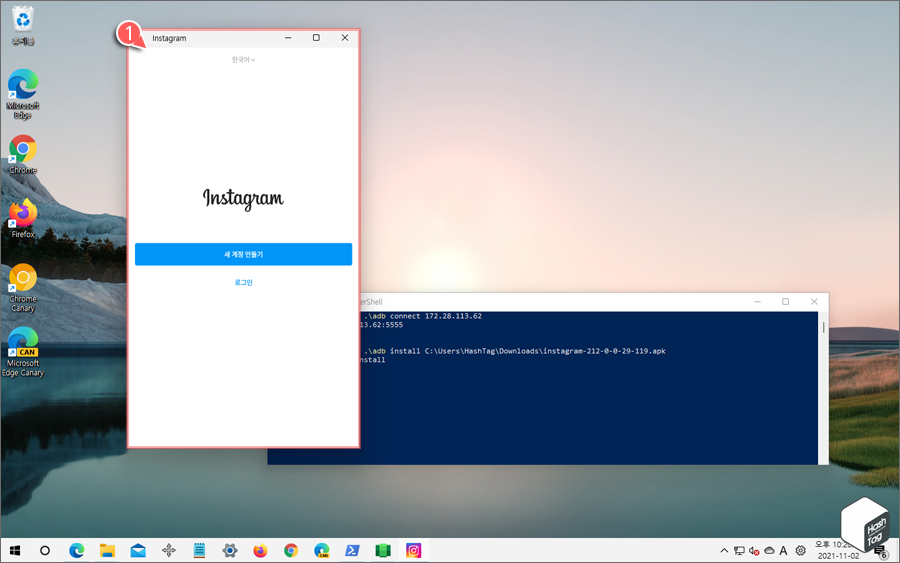The width and height of the screenshot is (900, 563).
Task: Select the Firefox desktop shortcut
Action: coord(23,219)
